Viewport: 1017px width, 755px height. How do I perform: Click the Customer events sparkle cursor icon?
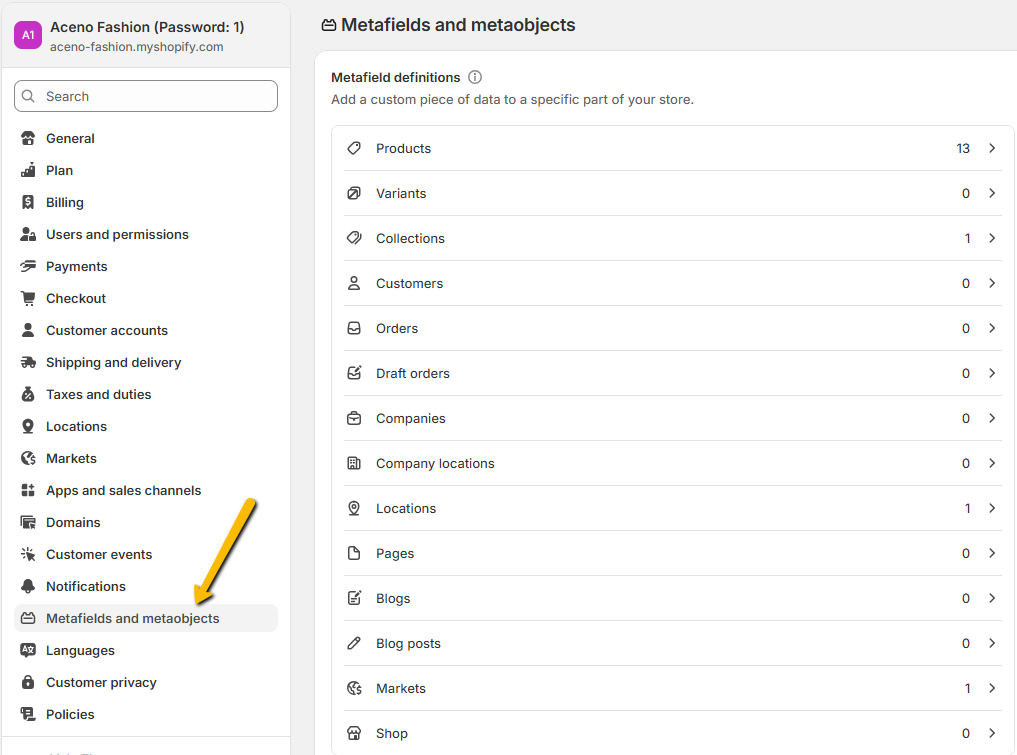coord(28,554)
